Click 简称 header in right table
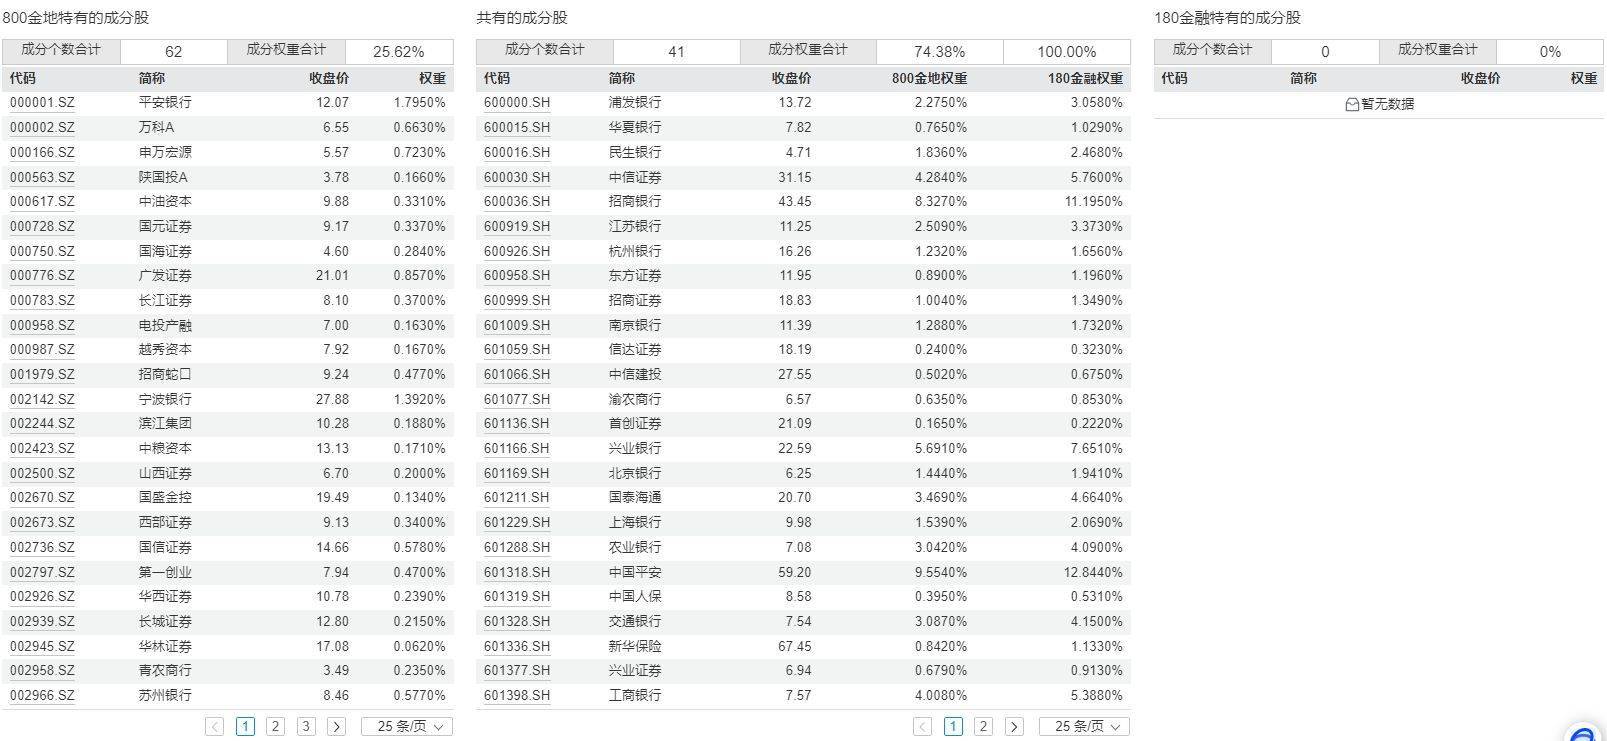 (x=1303, y=78)
